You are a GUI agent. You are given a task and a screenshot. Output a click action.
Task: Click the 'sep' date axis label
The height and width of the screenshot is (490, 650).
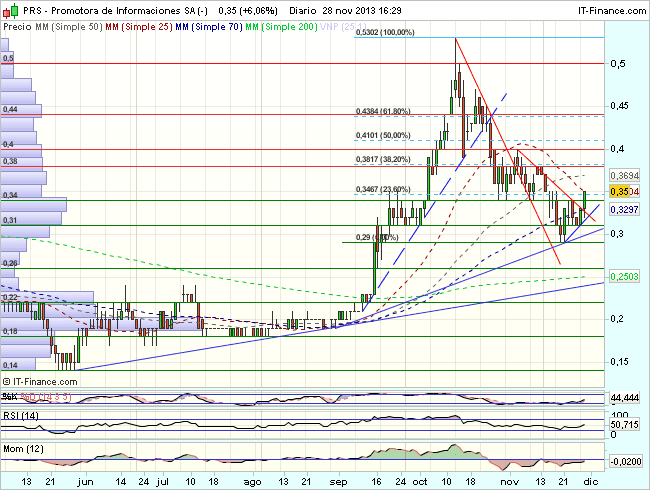click(338, 482)
